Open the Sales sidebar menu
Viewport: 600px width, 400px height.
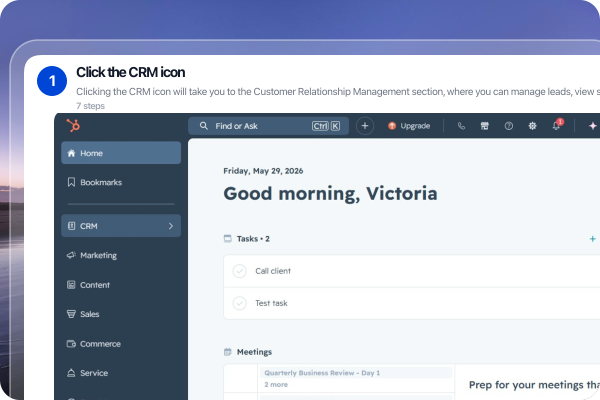point(121,314)
